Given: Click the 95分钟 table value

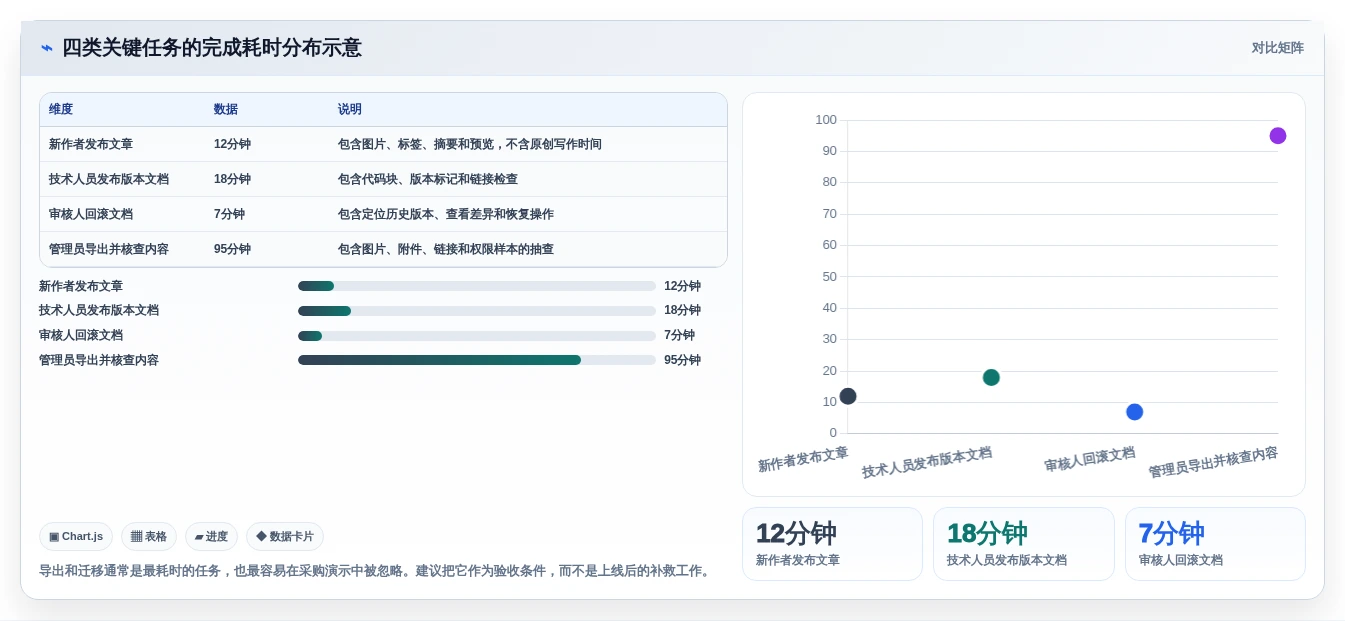Looking at the screenshot, I should click(232, 249).
